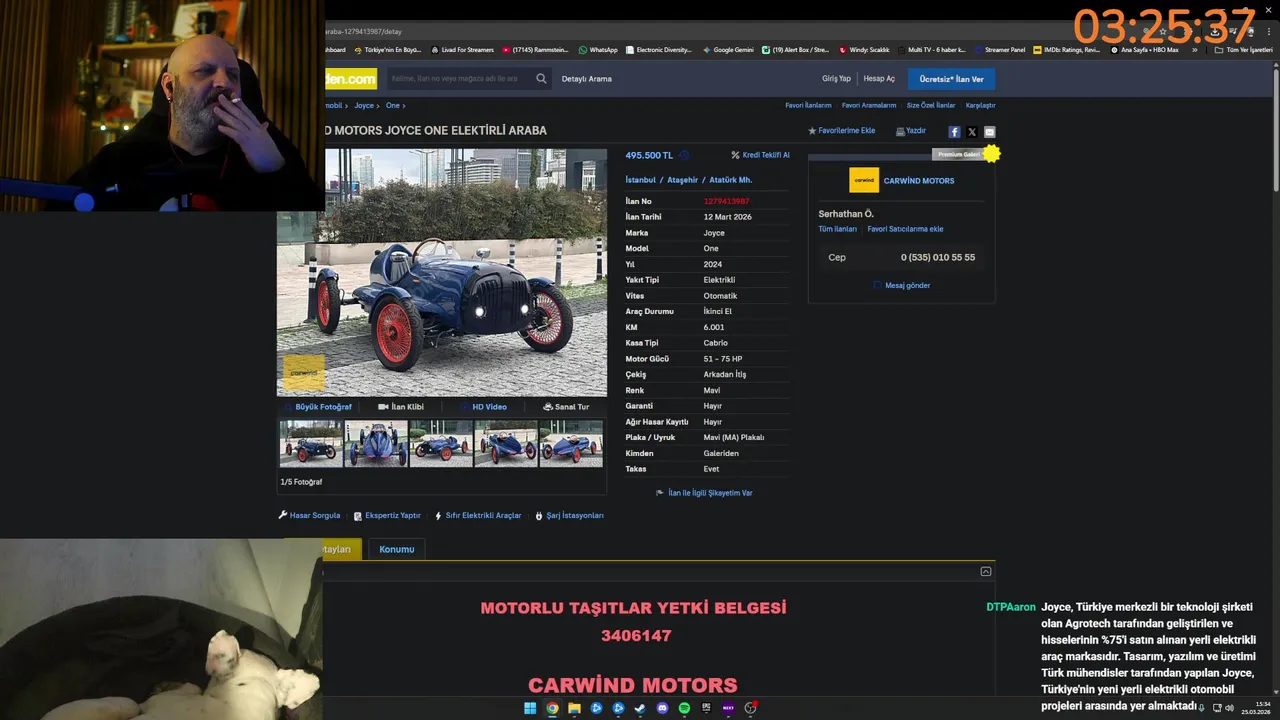Open Favori İlanlarım
This screenshot has height=720, width=1280.
point(808,105)
